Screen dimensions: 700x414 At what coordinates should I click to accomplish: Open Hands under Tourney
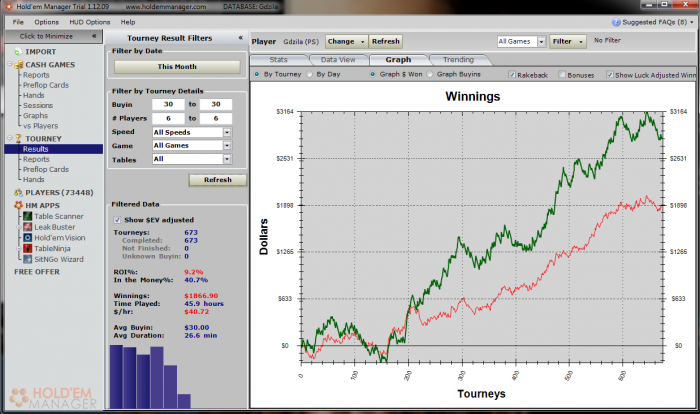point(33,180)
